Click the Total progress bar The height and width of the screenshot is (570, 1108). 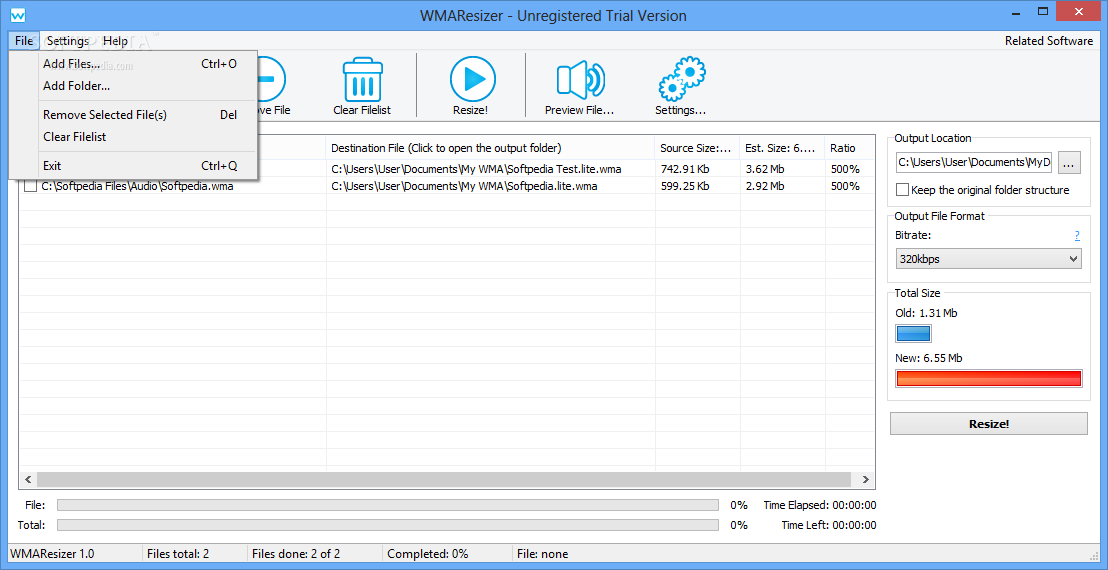(388, 525)
